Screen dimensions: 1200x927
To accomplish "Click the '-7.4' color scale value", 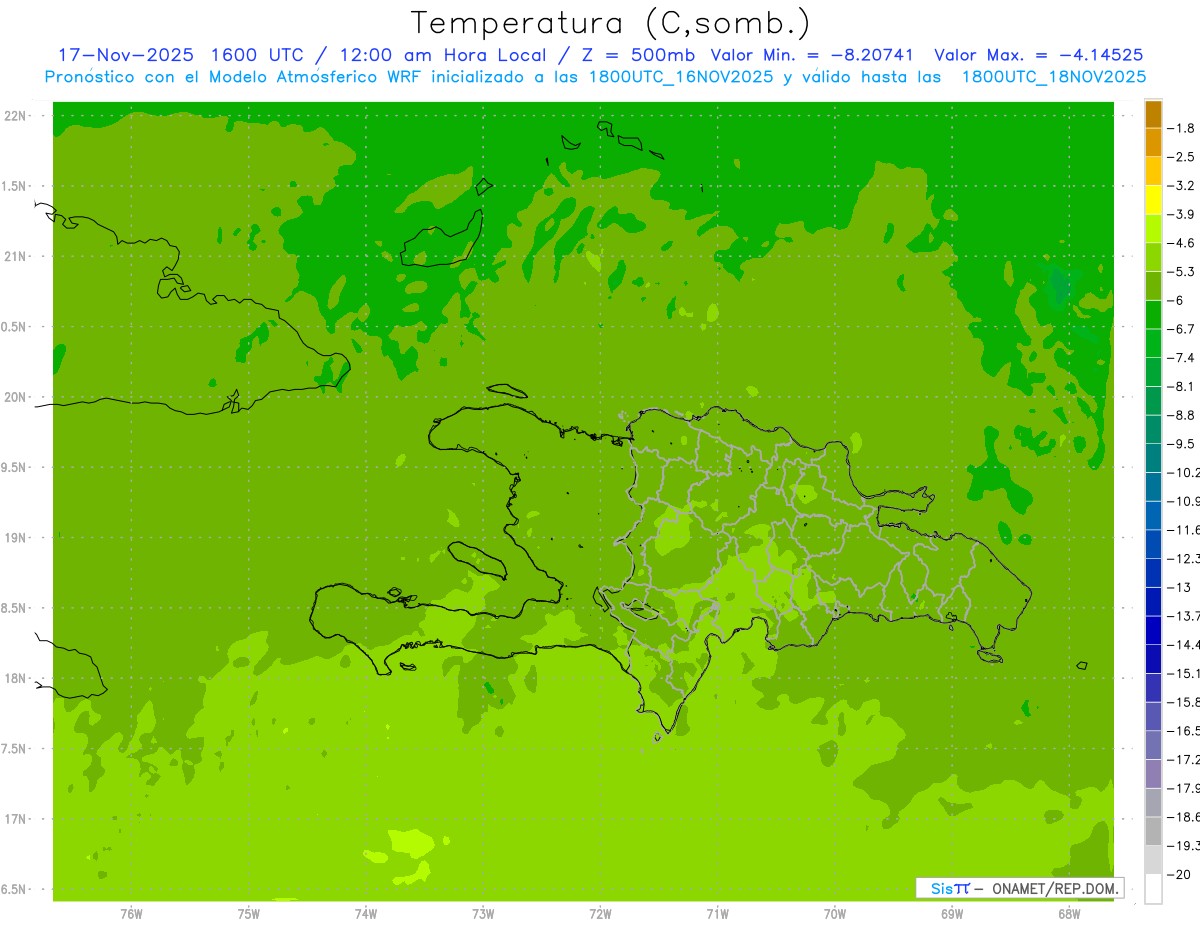I will pyautogui.click(x=1181, y=358).
